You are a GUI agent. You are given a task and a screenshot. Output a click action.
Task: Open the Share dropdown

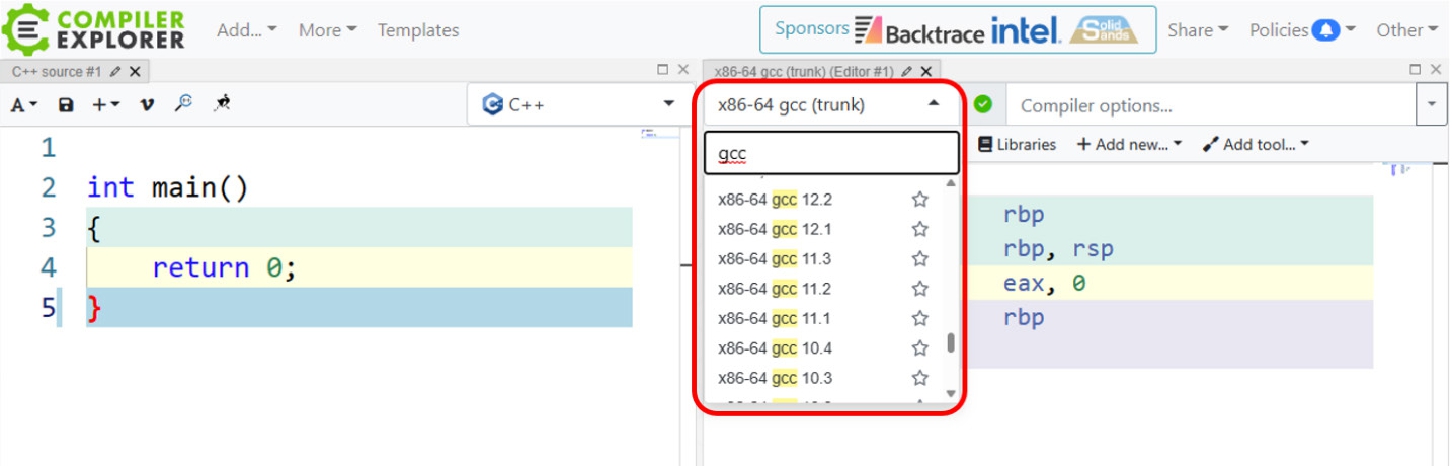[x=1197, y=30]
